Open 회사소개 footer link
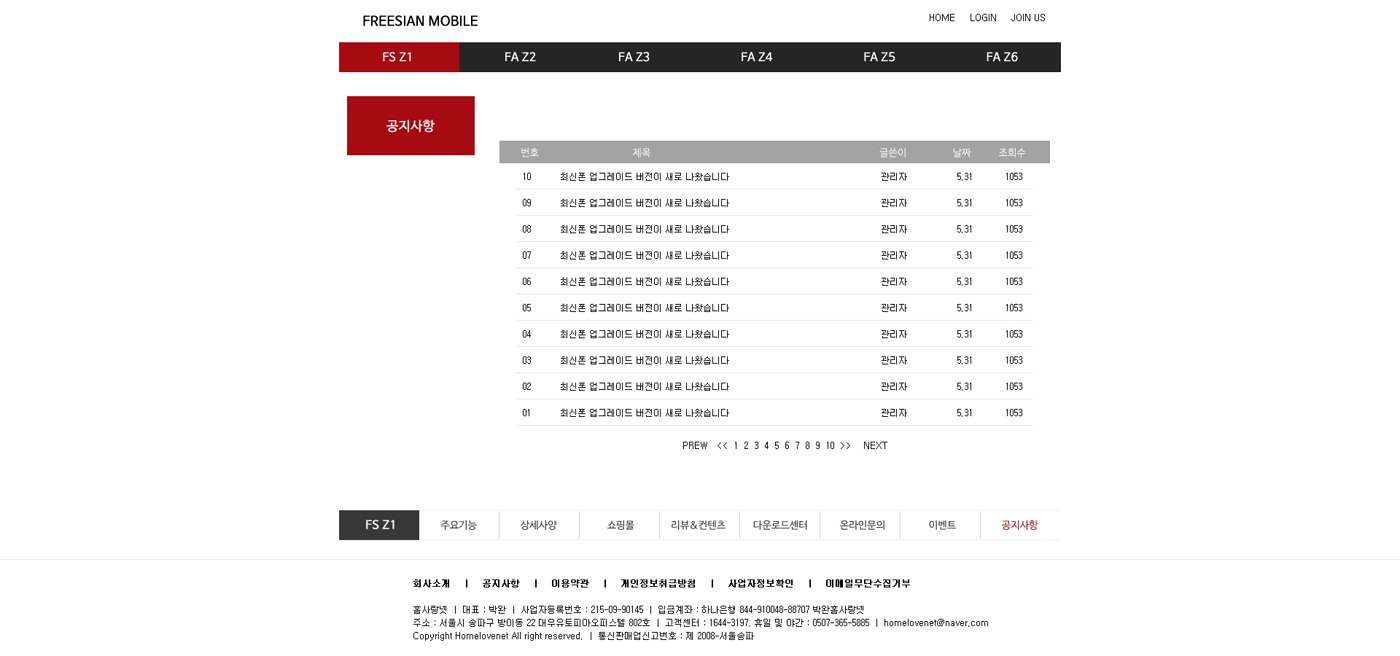1400x656 pixels. pyautogui.click(x=431, y=584)
